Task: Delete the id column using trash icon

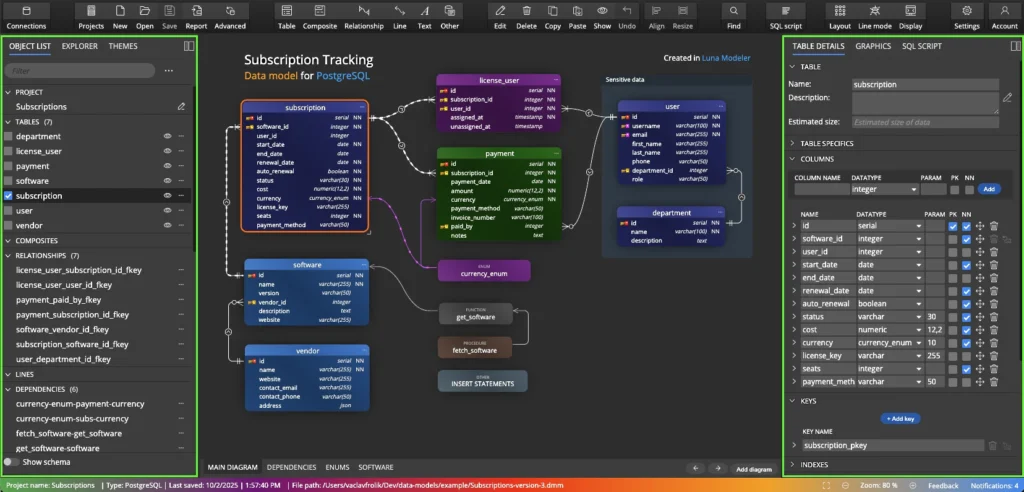Action: tap(994, 226)
